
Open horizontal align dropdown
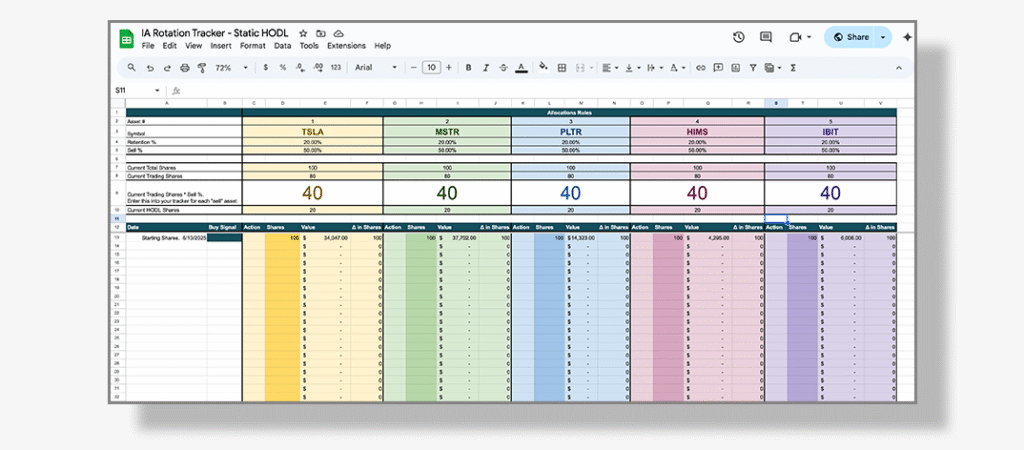click(x=610, y=67)
